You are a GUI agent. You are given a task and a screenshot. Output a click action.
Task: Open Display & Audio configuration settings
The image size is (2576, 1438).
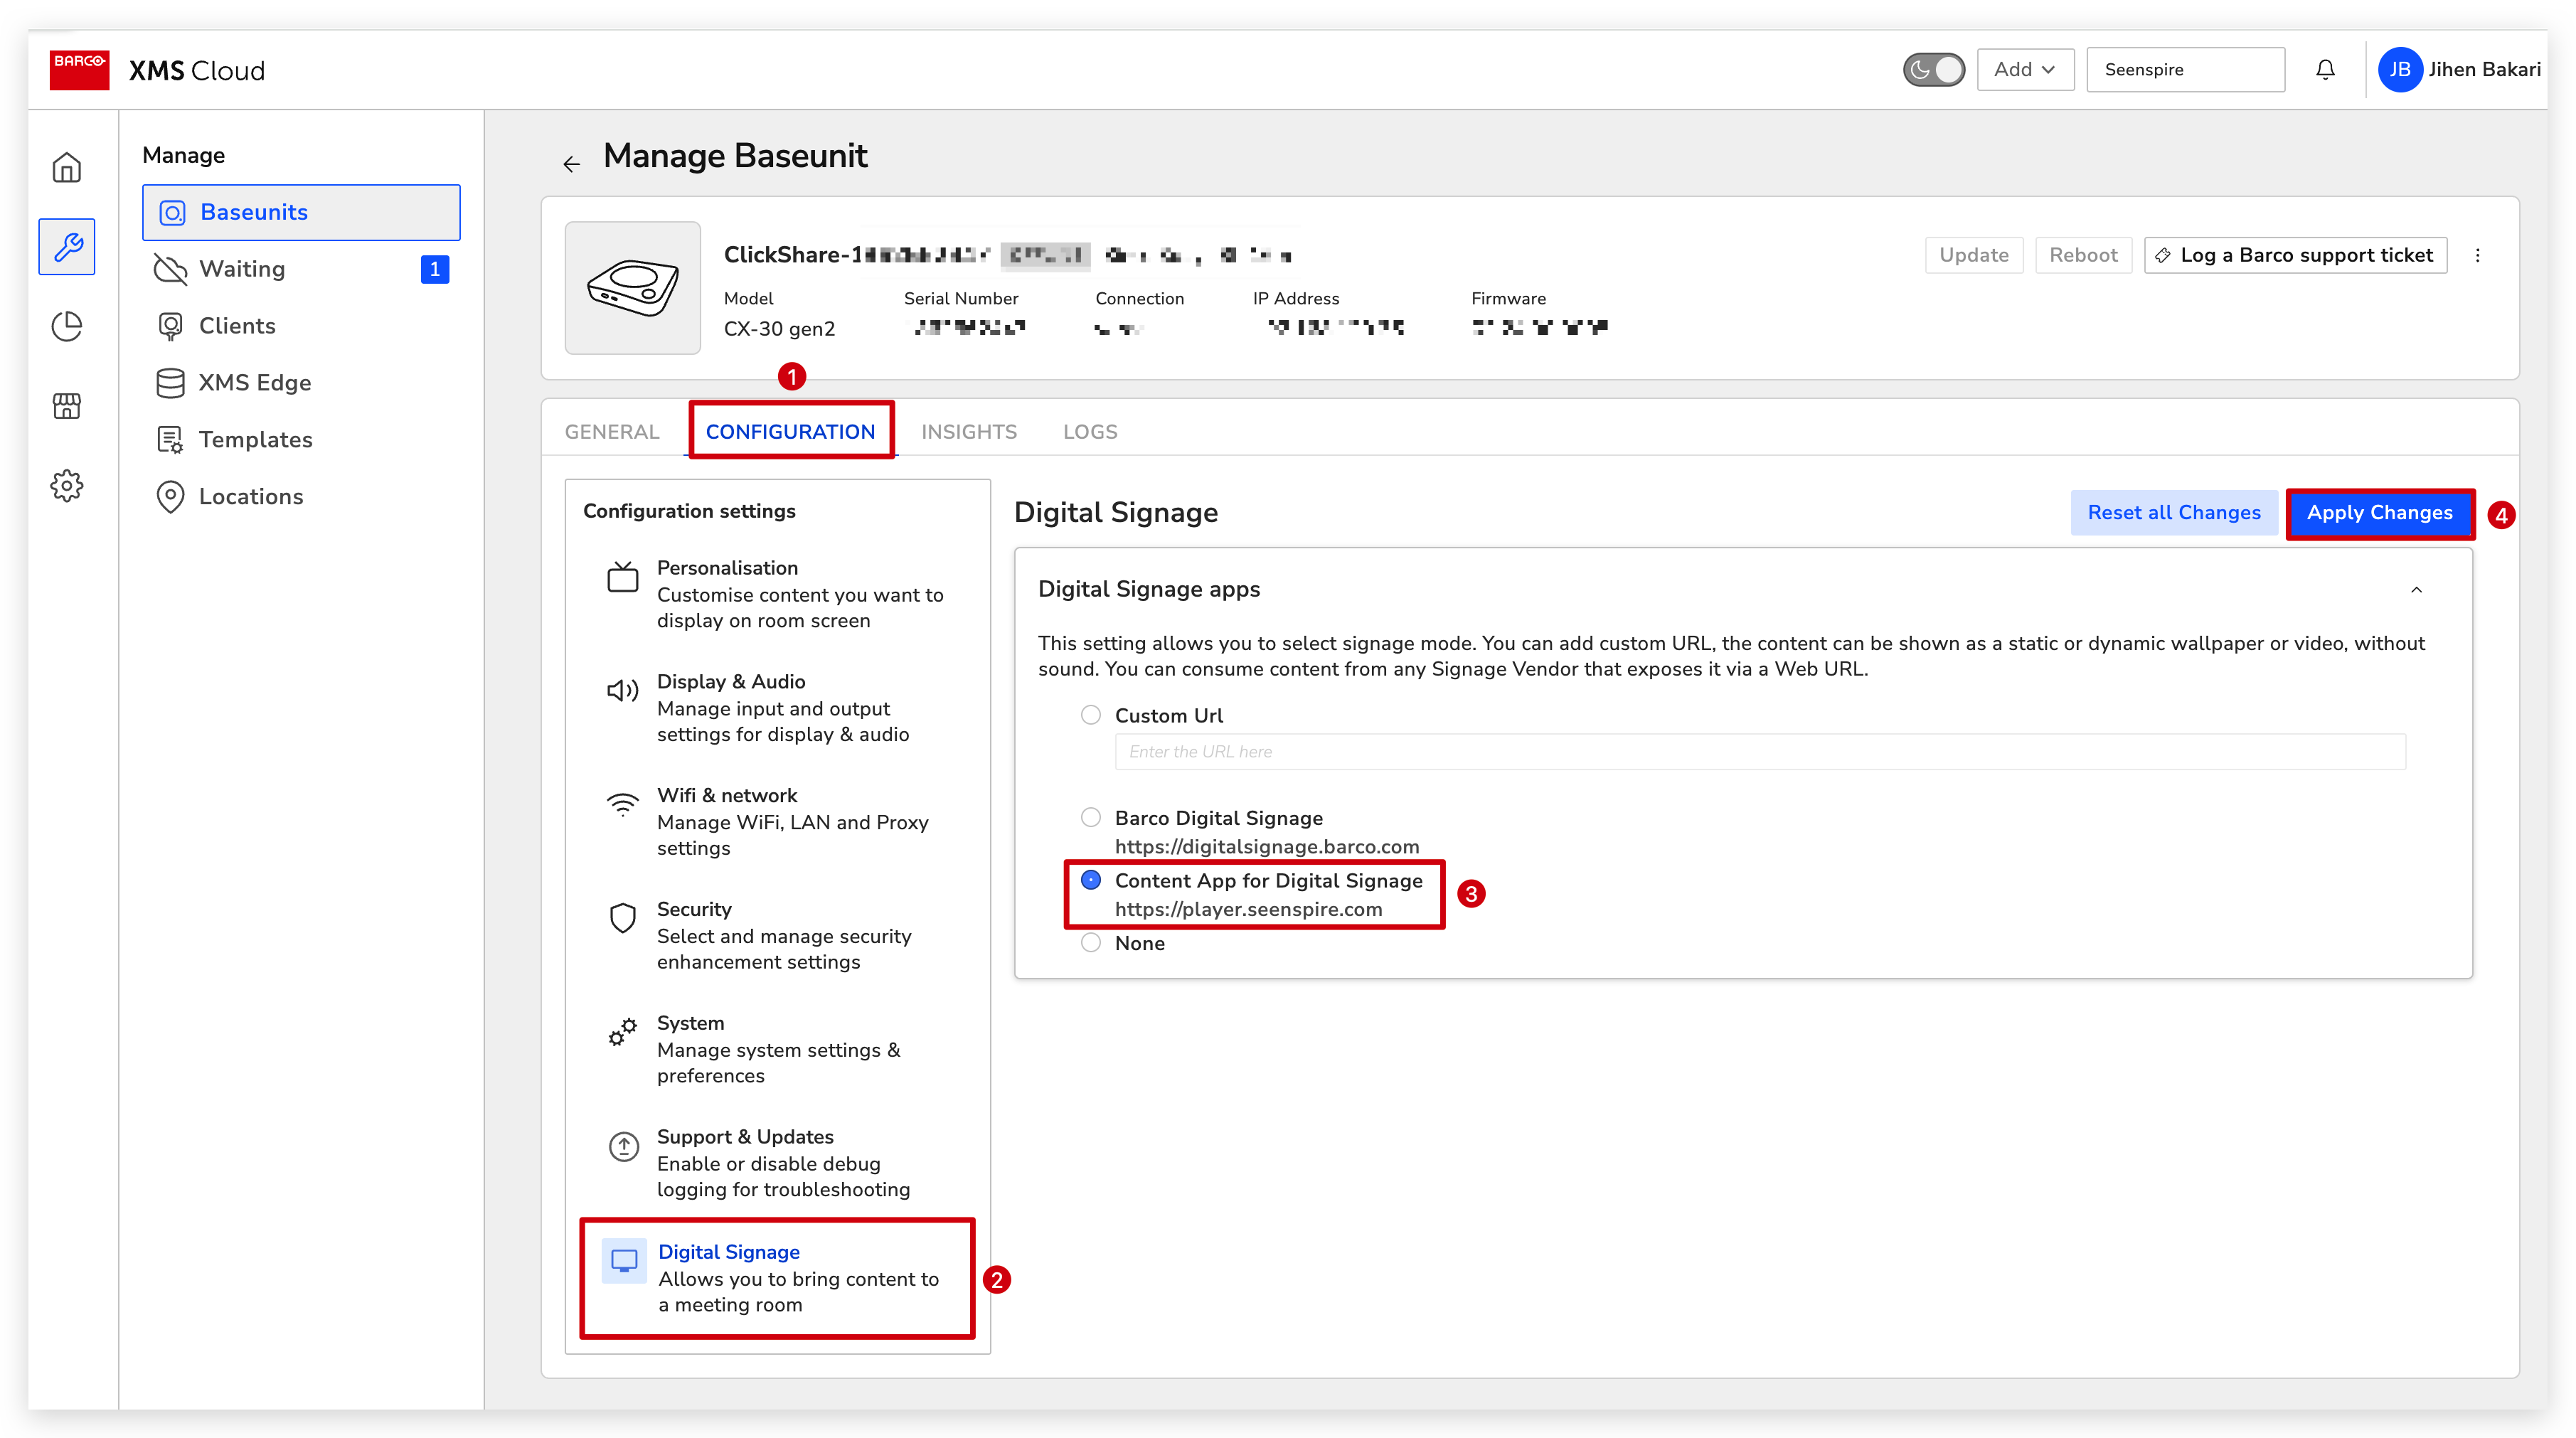pos(777,708)
